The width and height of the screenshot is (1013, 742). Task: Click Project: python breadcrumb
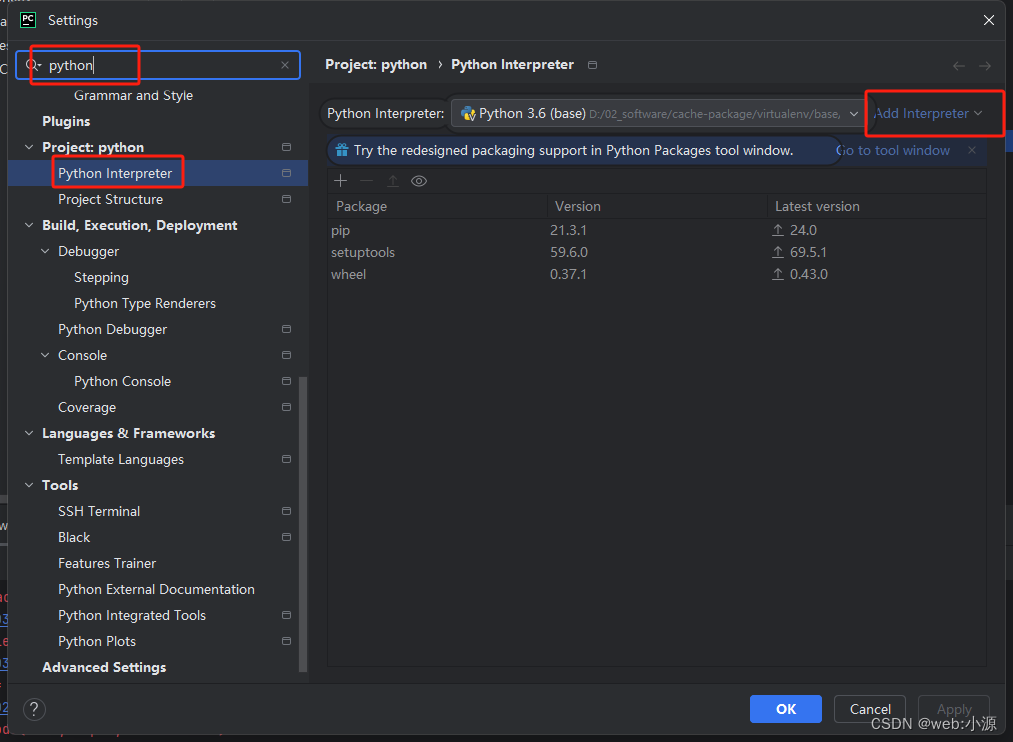pos(376,65)
